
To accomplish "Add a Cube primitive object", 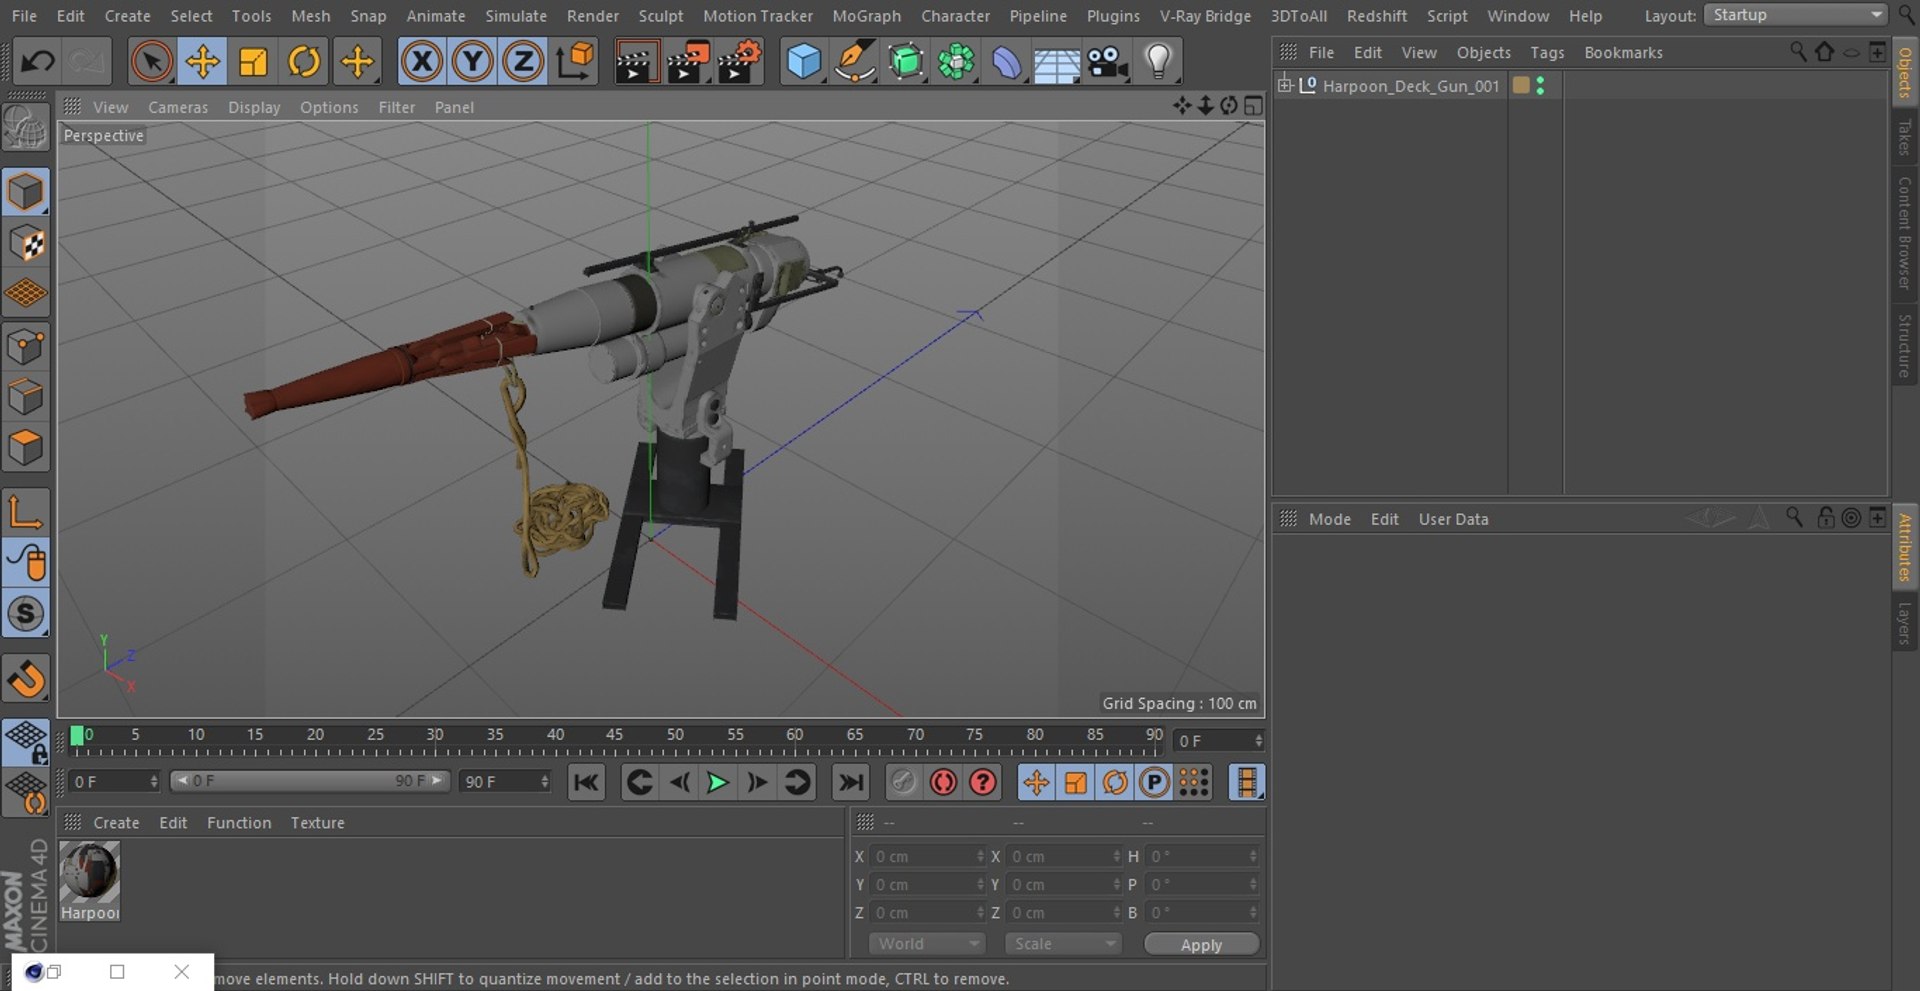I will [x=804, y=62].
